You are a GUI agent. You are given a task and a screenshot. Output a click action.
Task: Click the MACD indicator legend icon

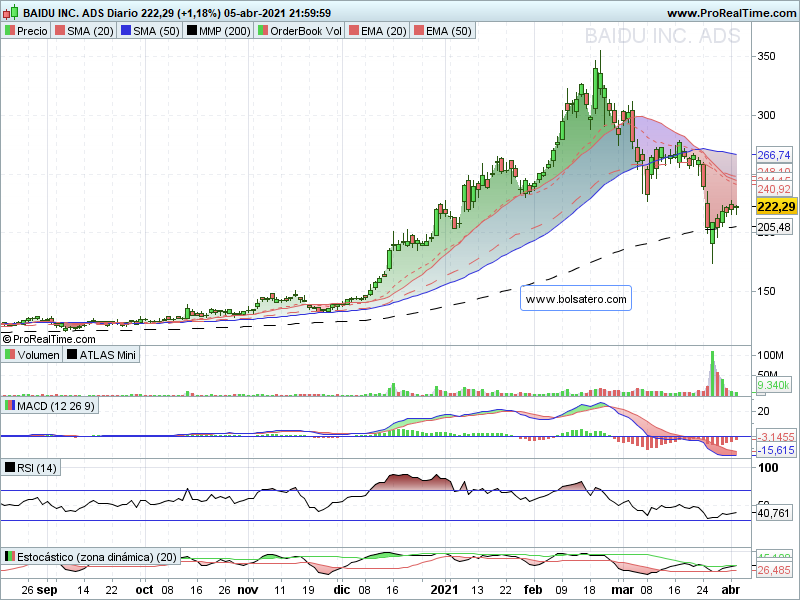tap(10, 406)
